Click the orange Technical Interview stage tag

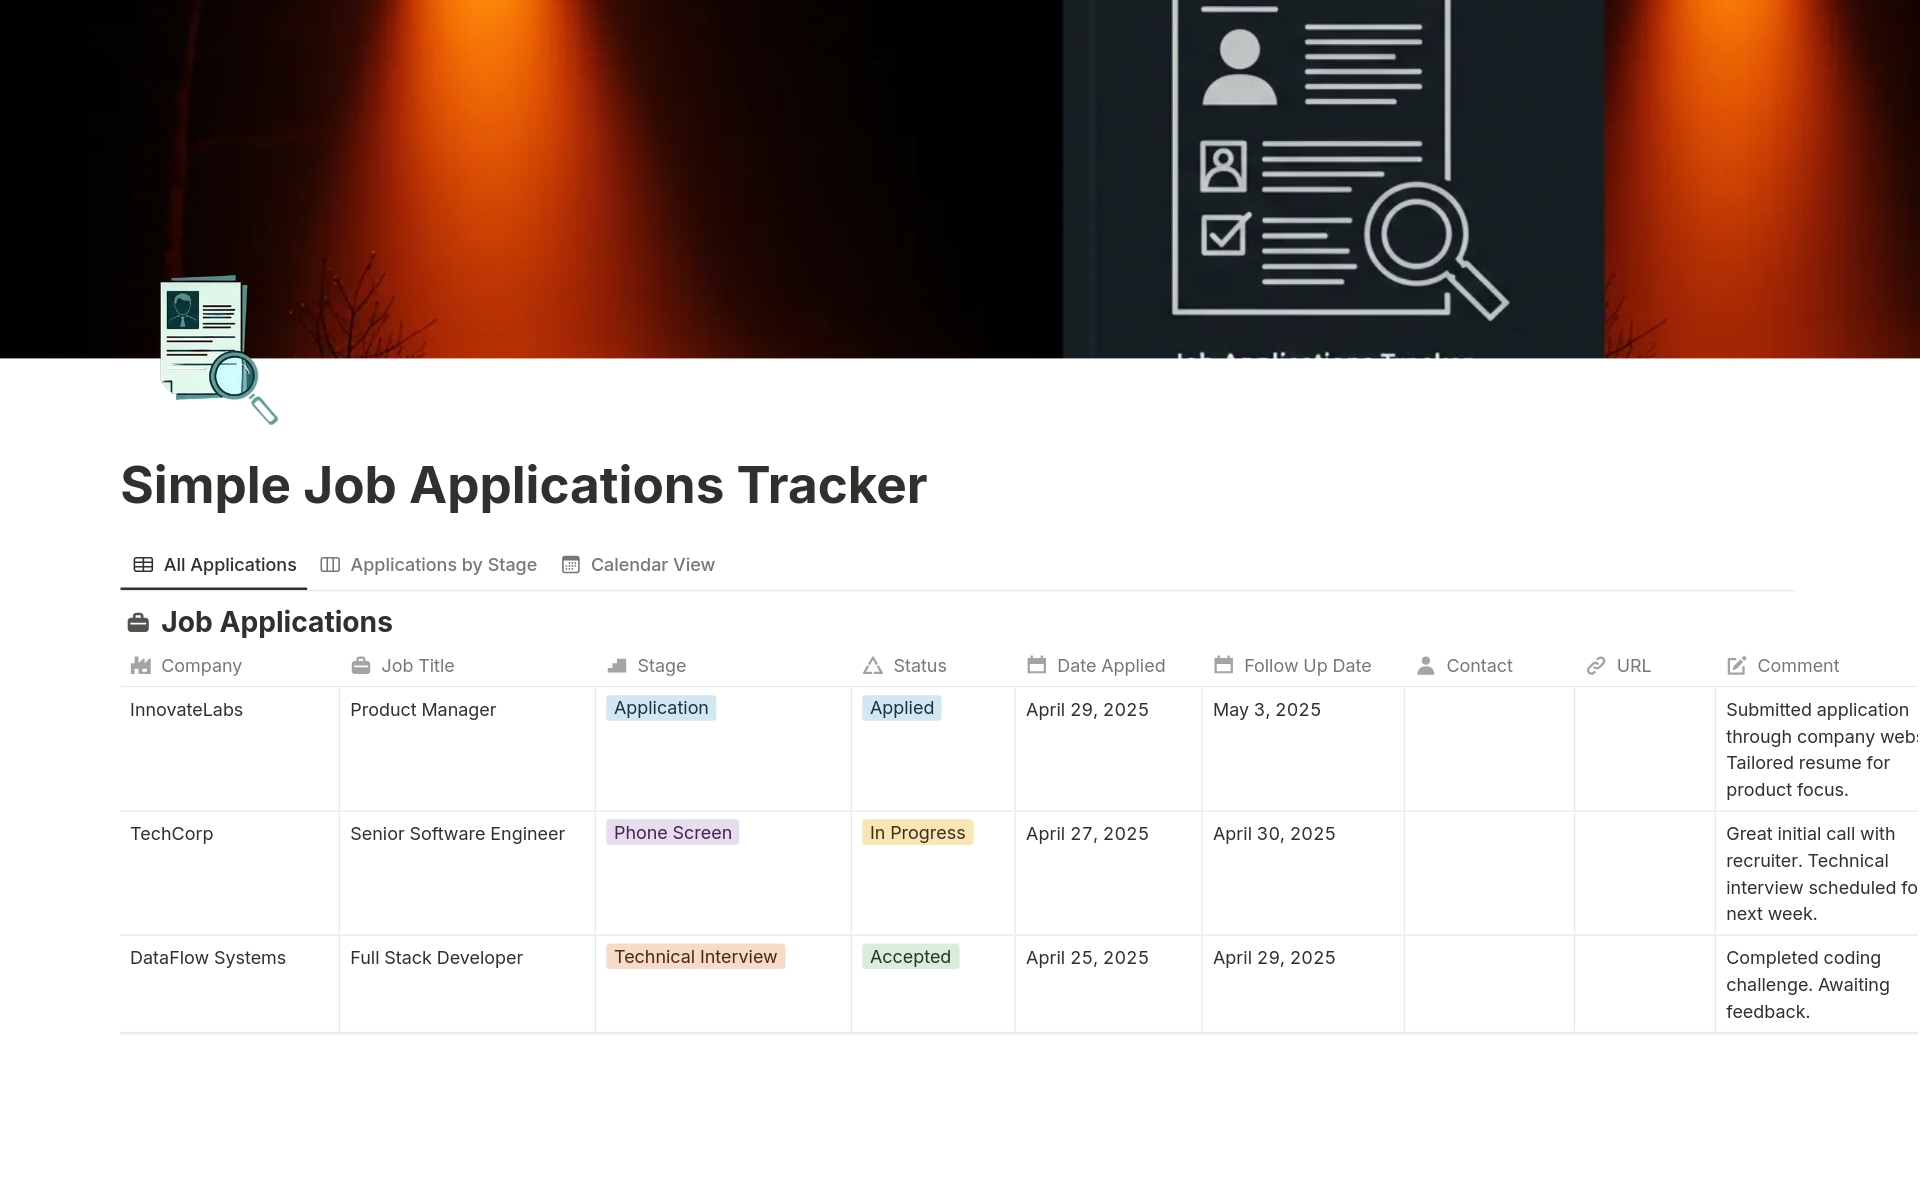click(x=696, y=957)
